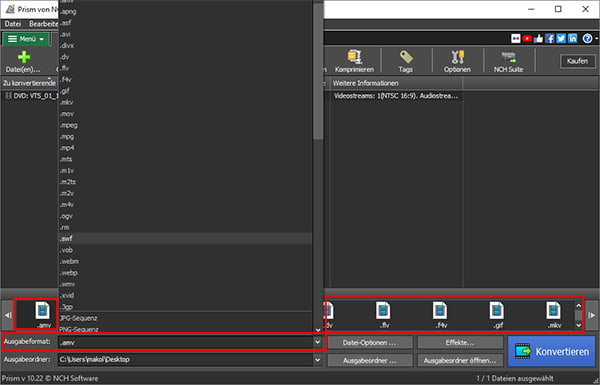Select the .amv format icon

42,315
